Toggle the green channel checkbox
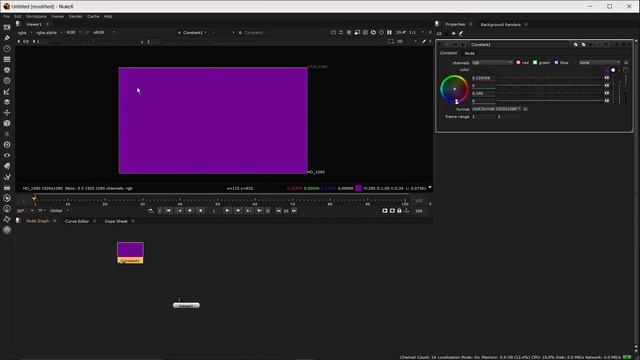This screenshot has height=360, width=640. [535, 62]
